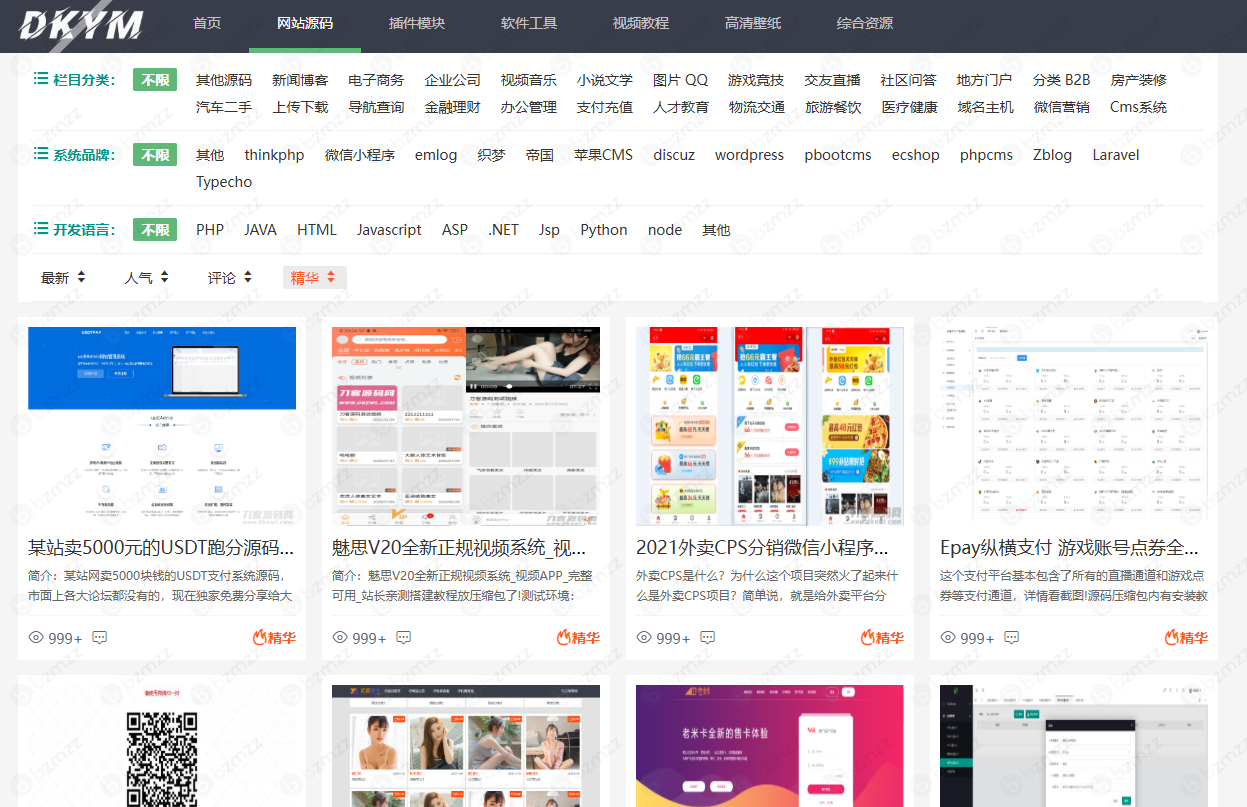Click the DKYM site logo
Image resolution: width=1247 pixels, height=807 pixels.
tap(81, 25)
